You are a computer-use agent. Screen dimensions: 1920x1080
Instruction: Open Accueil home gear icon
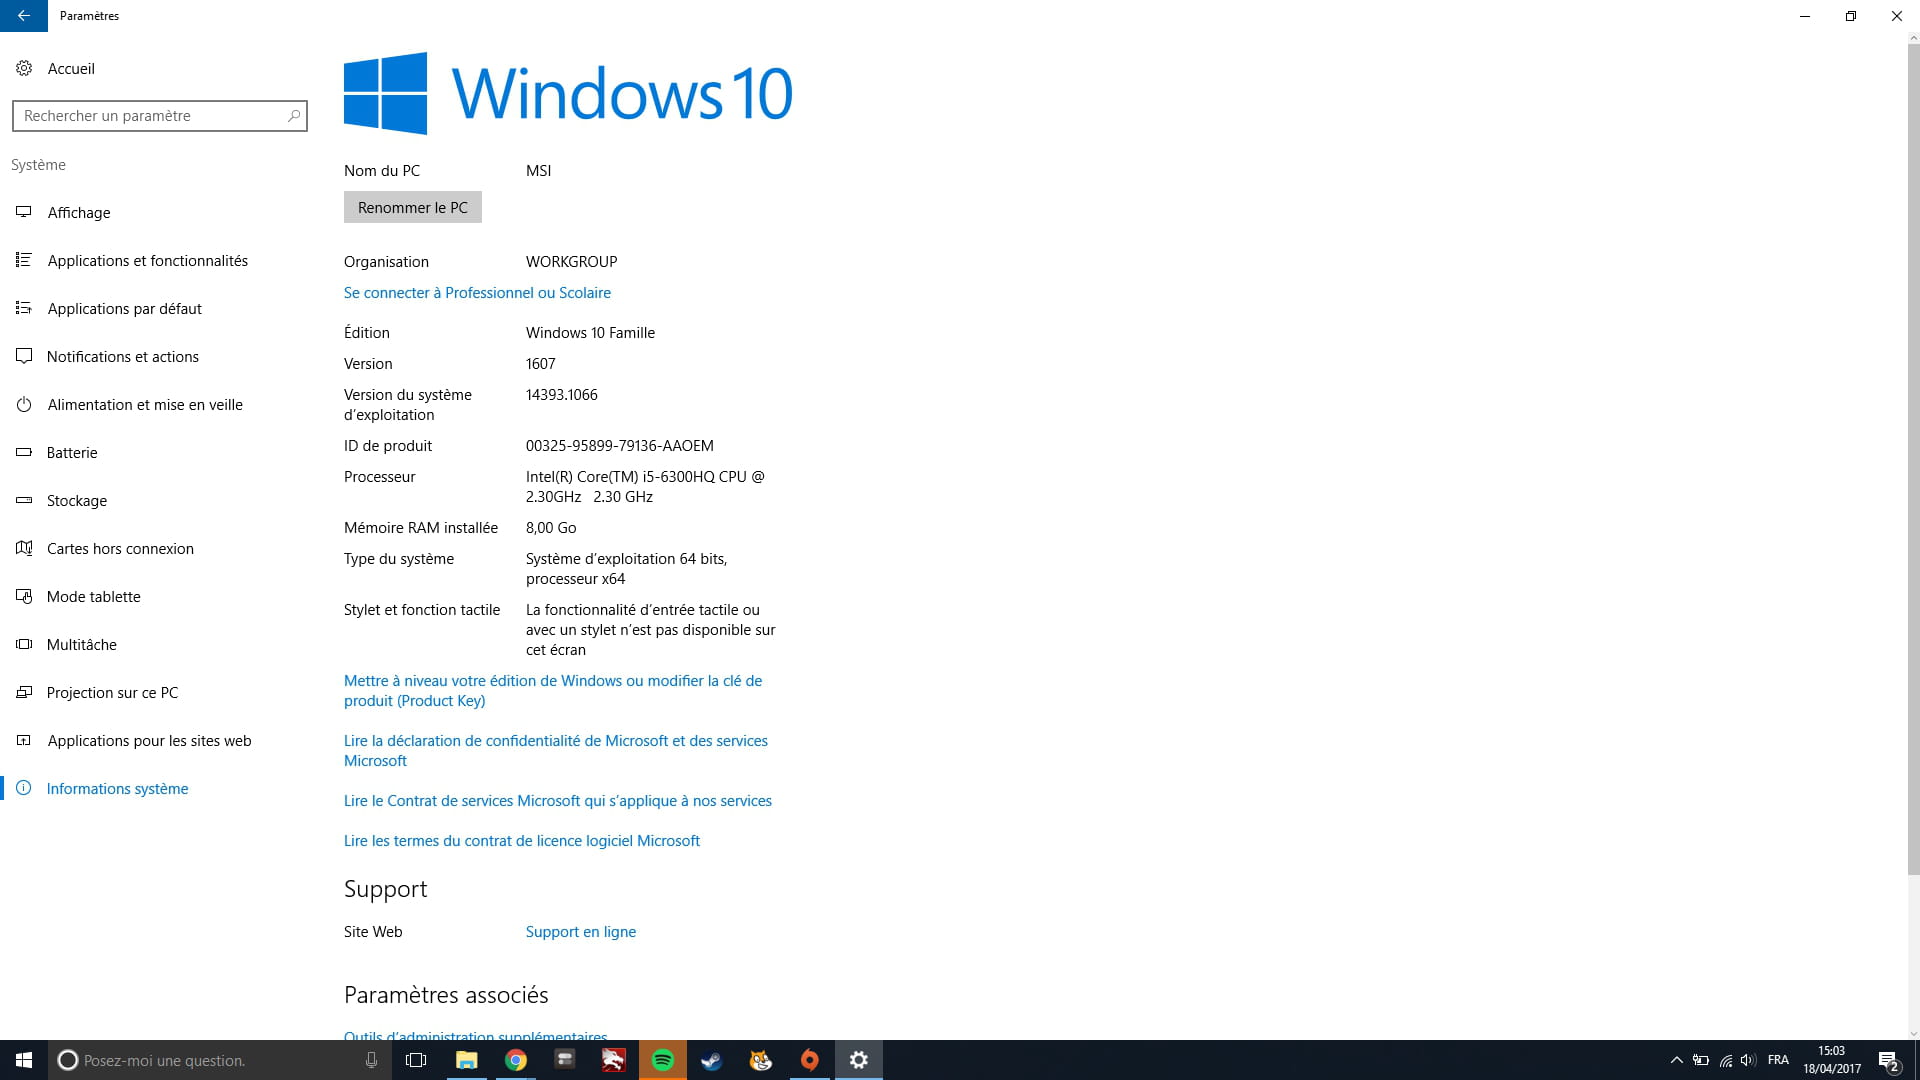(24, 68)
